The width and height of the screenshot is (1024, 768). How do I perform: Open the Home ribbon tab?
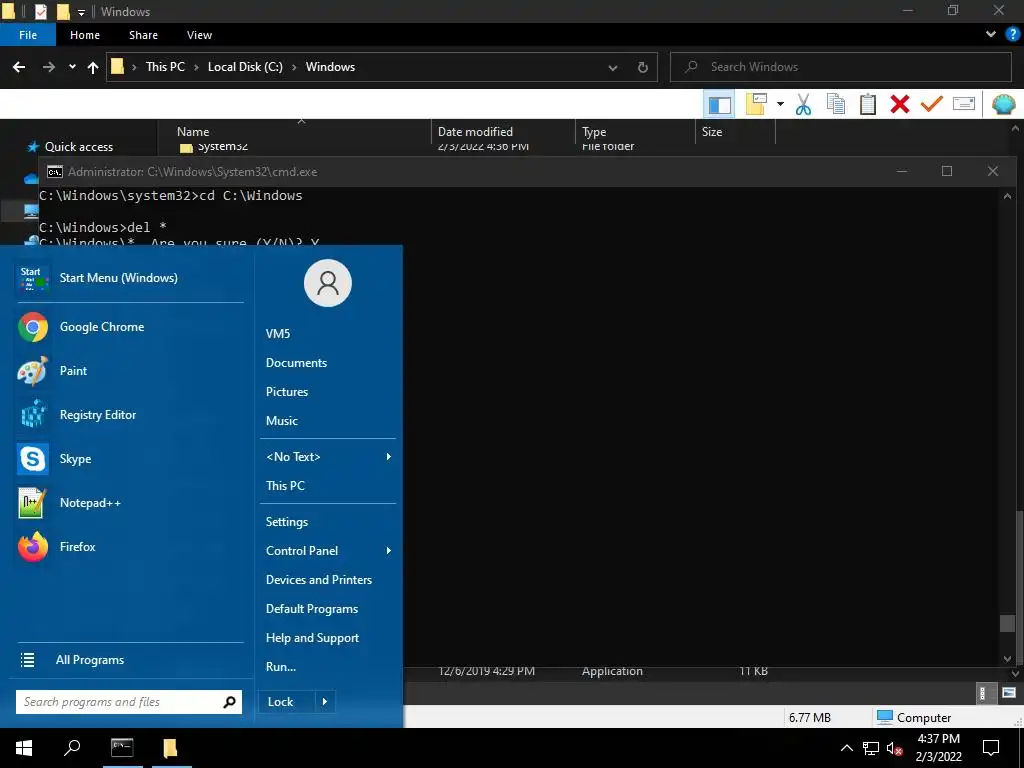point(85,35)
